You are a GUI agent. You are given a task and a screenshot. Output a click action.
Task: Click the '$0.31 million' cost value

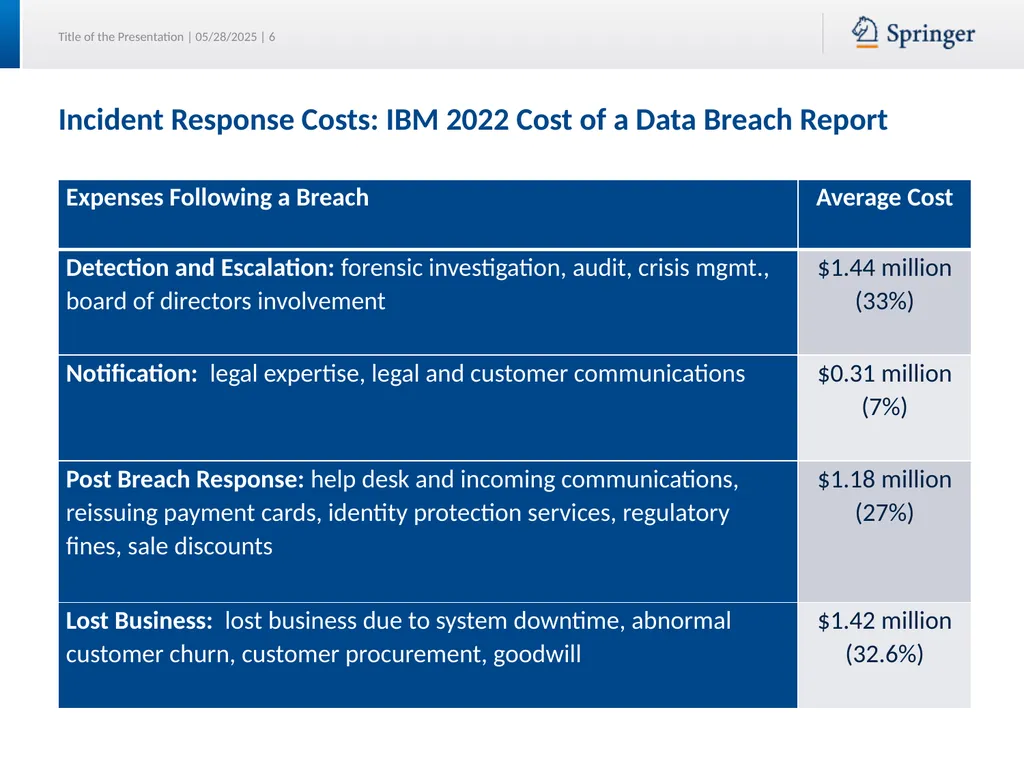884,374
